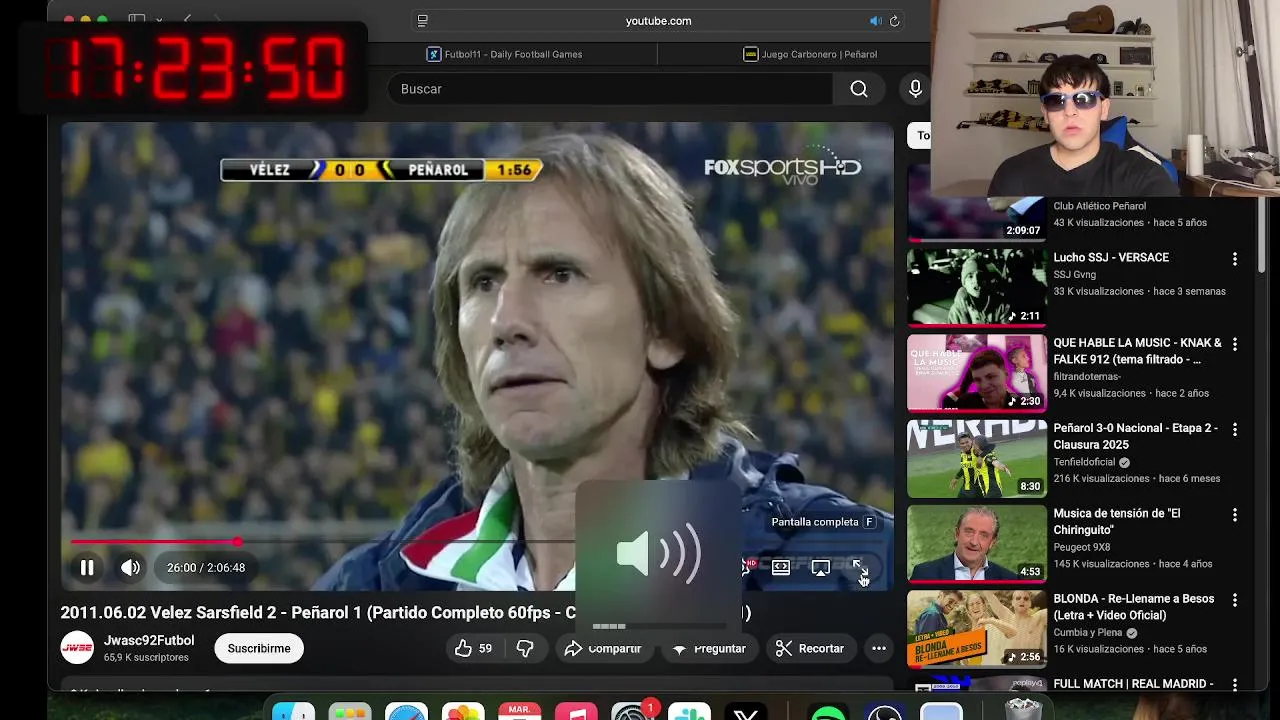Open Music app from the Dock
The width and height of the screenshot is (1280, 720).
[x=576, y=712]
